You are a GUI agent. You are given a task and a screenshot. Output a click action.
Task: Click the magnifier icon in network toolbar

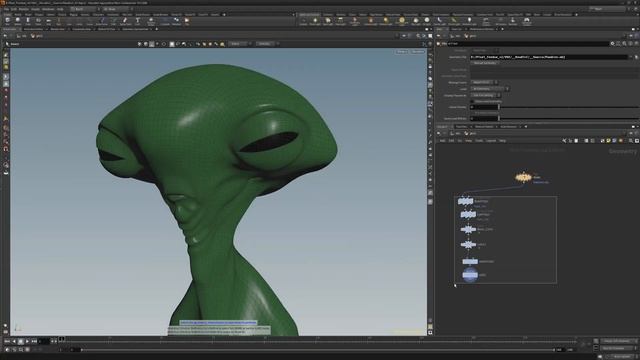pos(631,141)
